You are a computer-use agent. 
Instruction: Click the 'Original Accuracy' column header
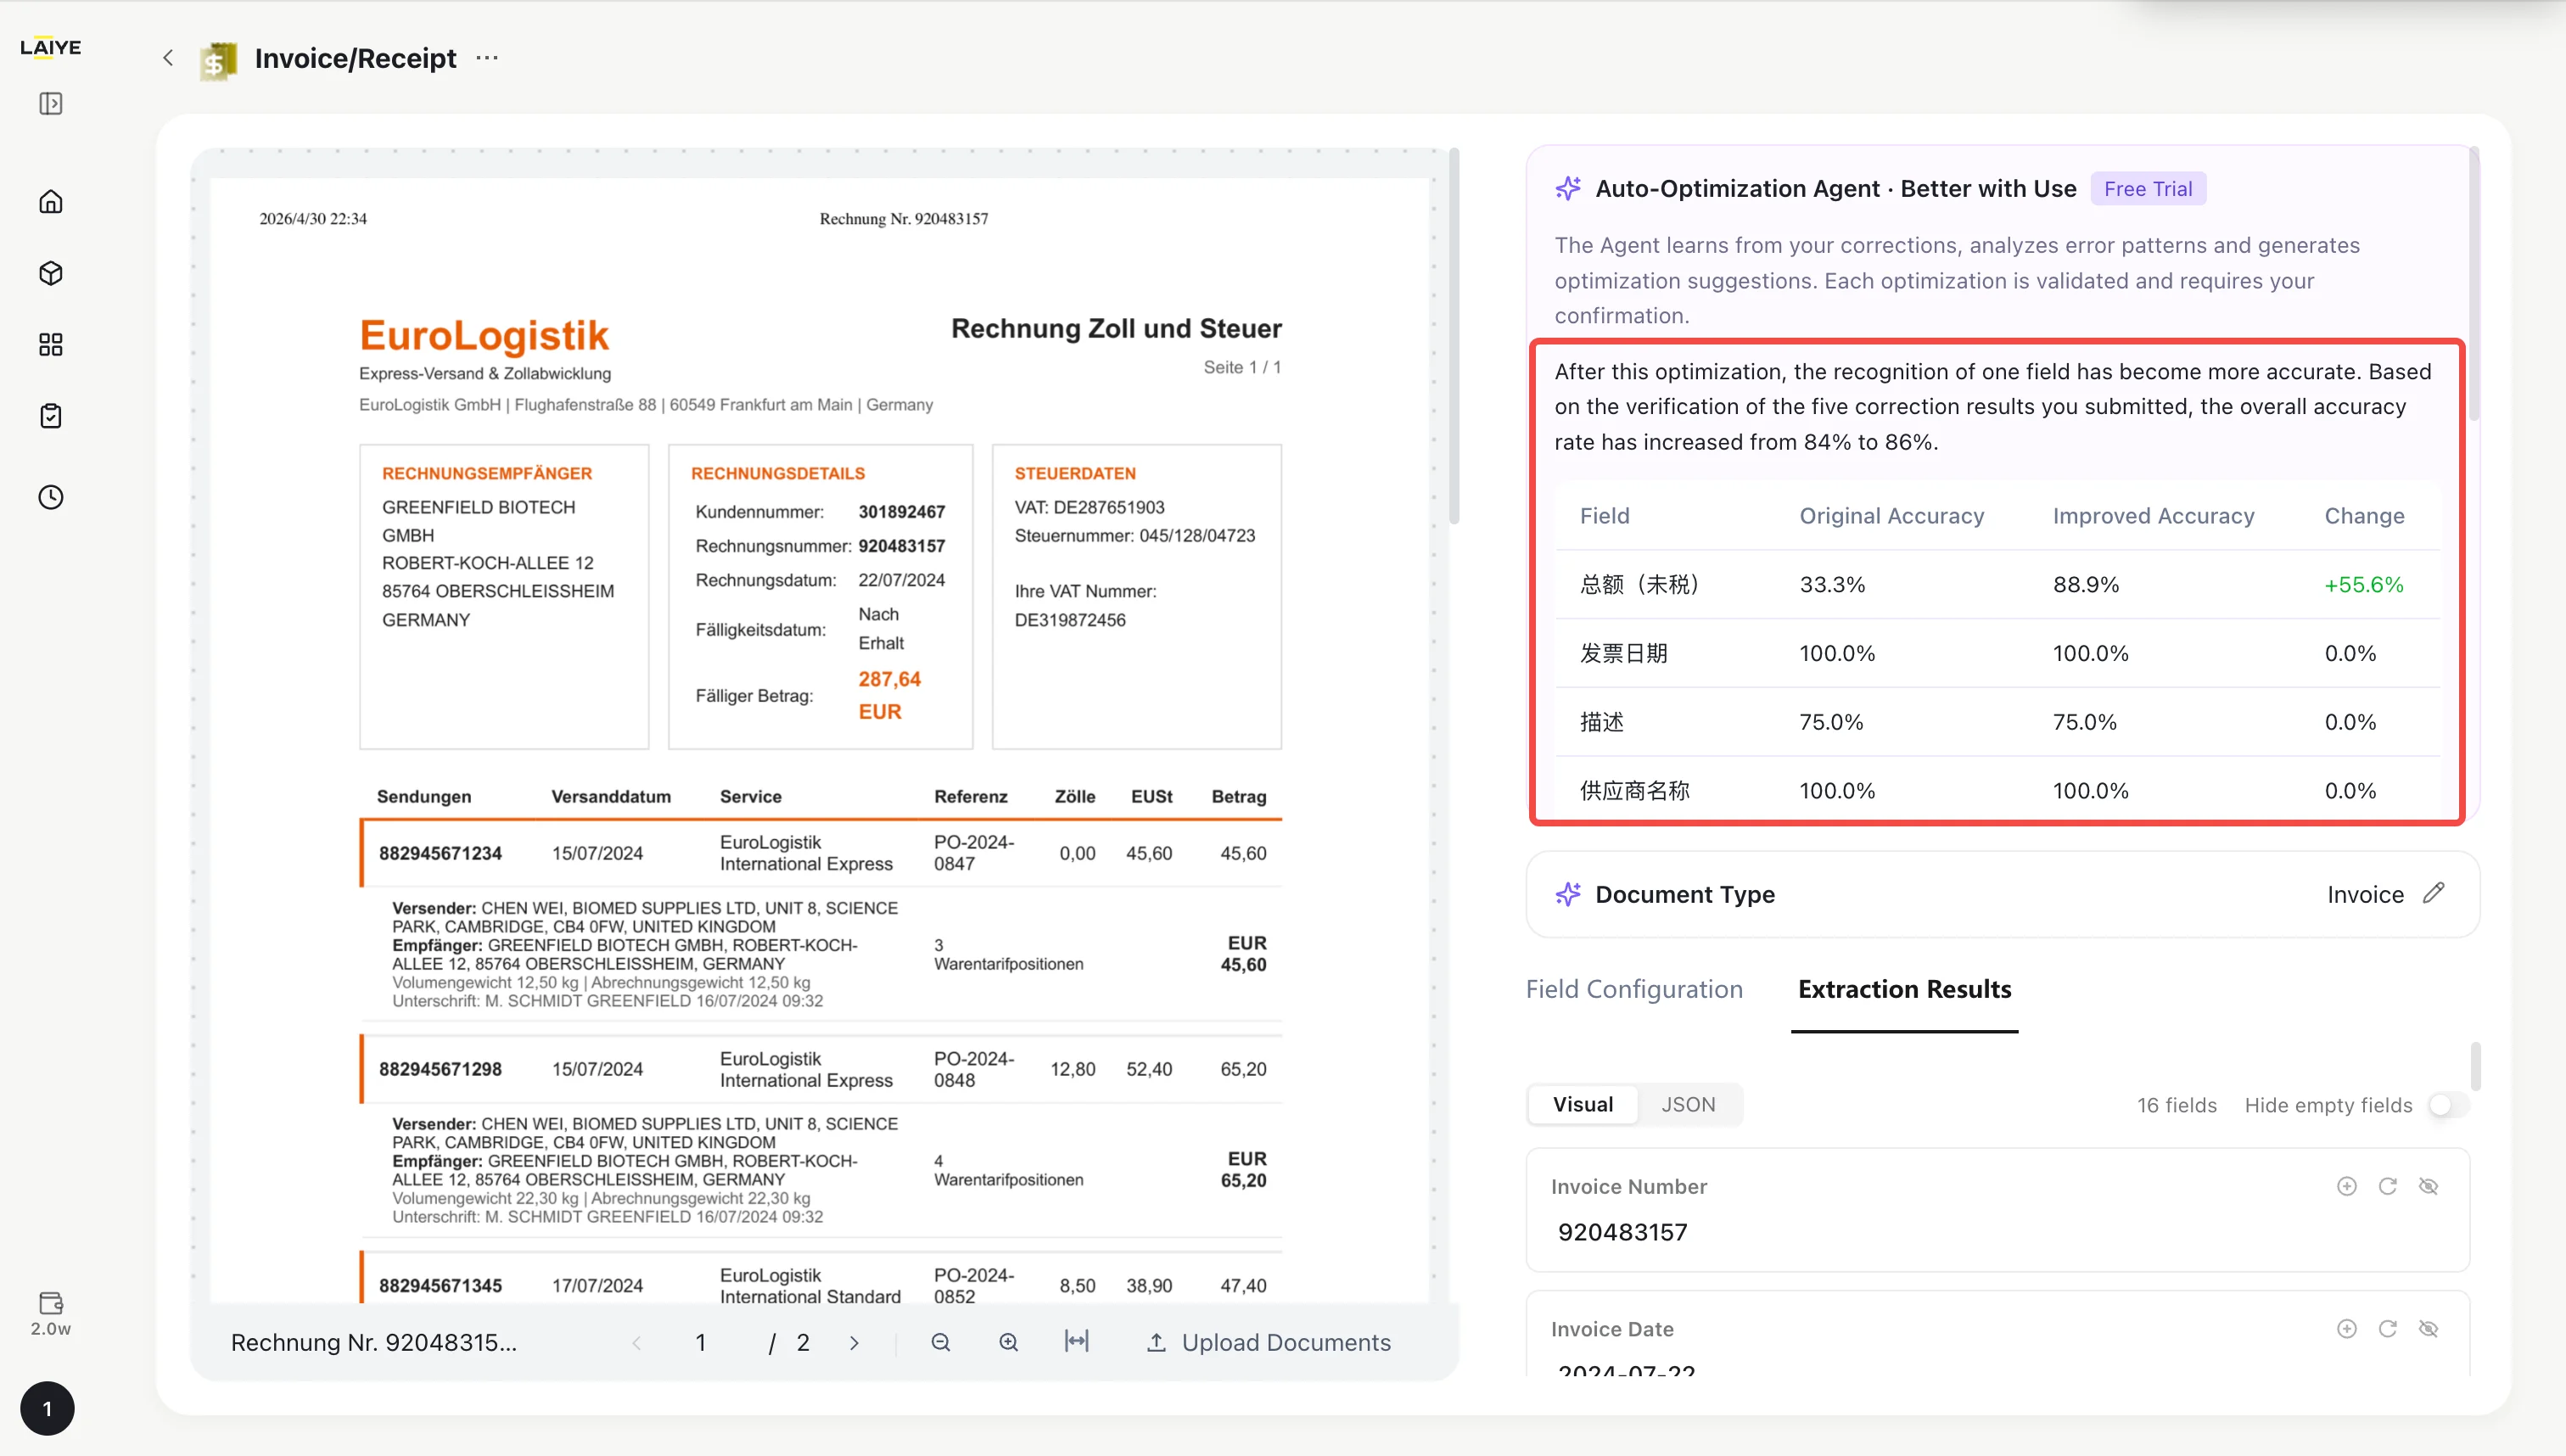1892,516
